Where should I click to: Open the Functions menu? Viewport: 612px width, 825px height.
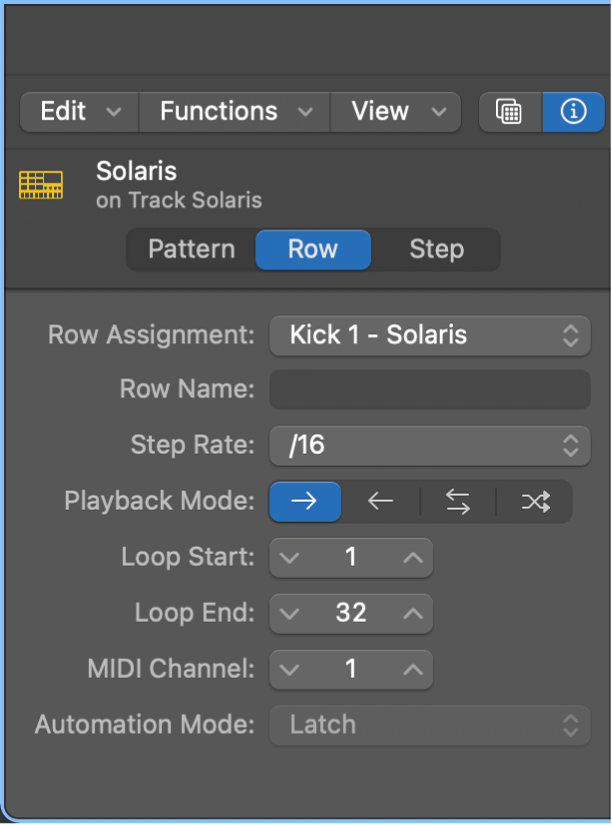(235, 112)
